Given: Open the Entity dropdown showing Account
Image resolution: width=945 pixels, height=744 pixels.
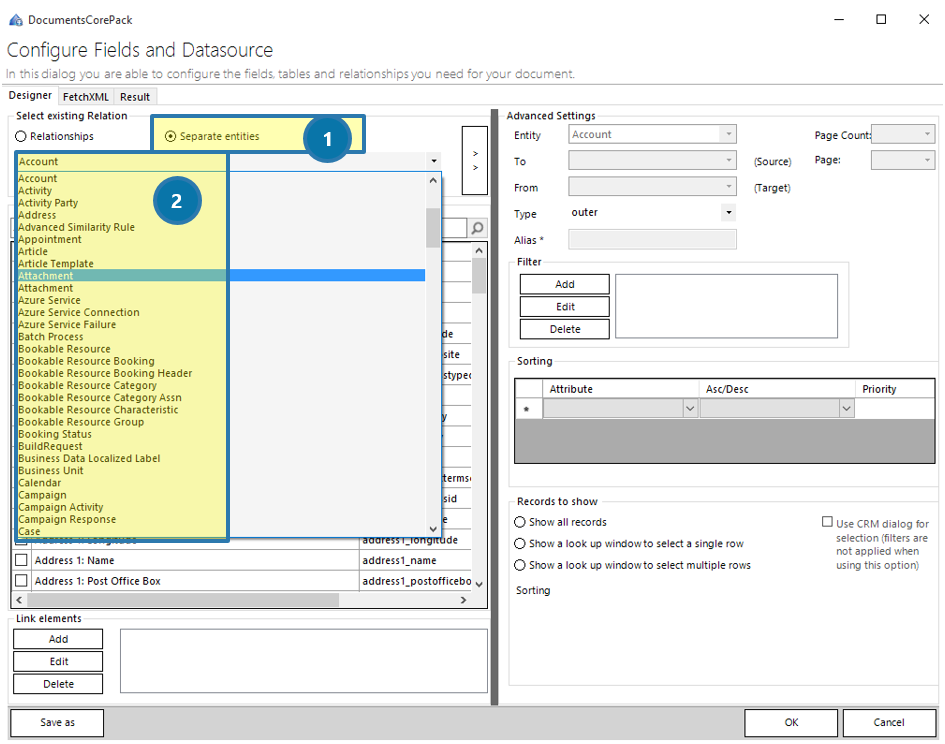Looking at the screenshot, I should point(730,134).
